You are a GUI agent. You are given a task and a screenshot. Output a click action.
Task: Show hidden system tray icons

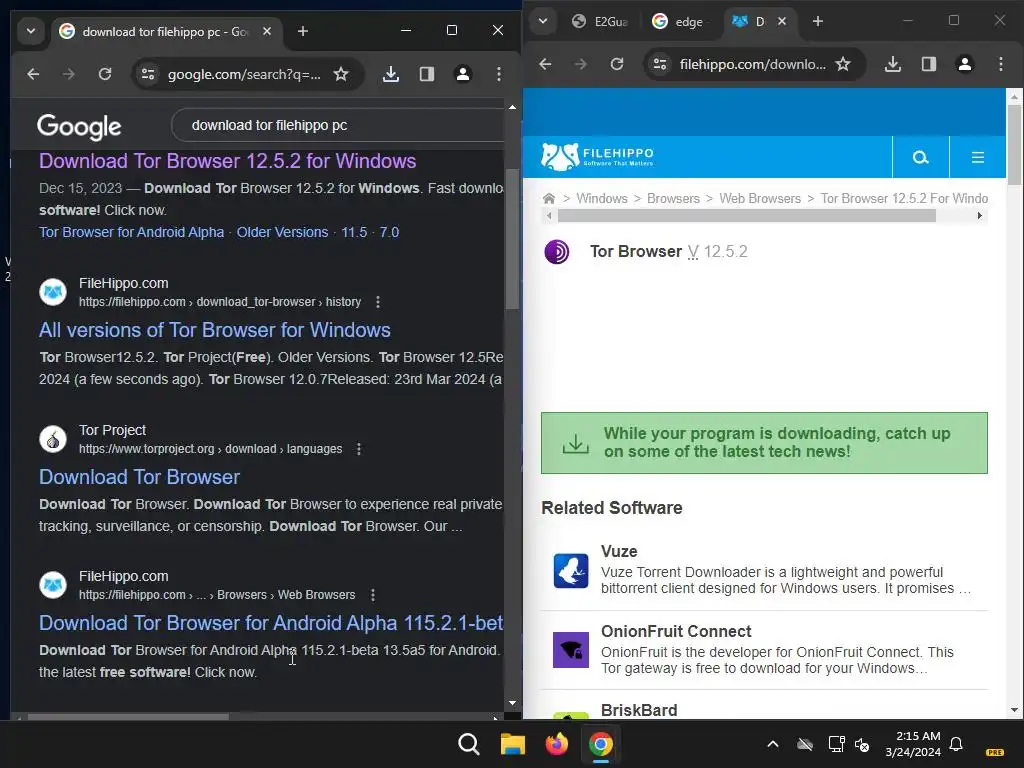coord(773,744)
